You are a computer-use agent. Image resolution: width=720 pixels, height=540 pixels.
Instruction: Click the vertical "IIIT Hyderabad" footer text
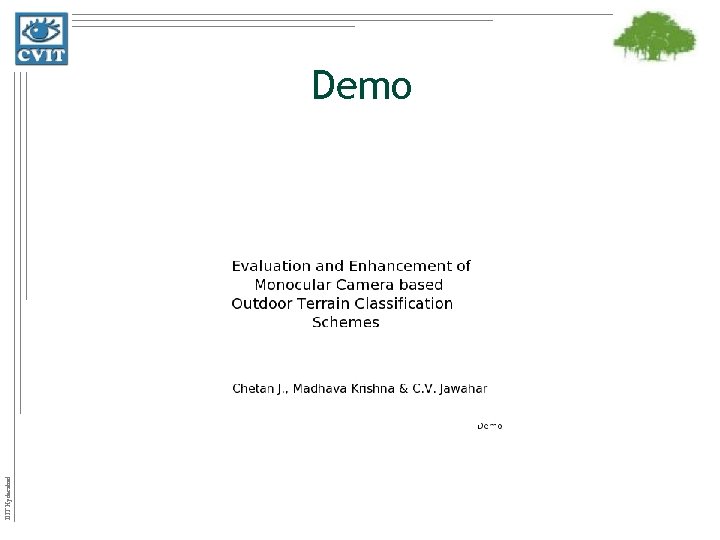click(x=8, y=499)
